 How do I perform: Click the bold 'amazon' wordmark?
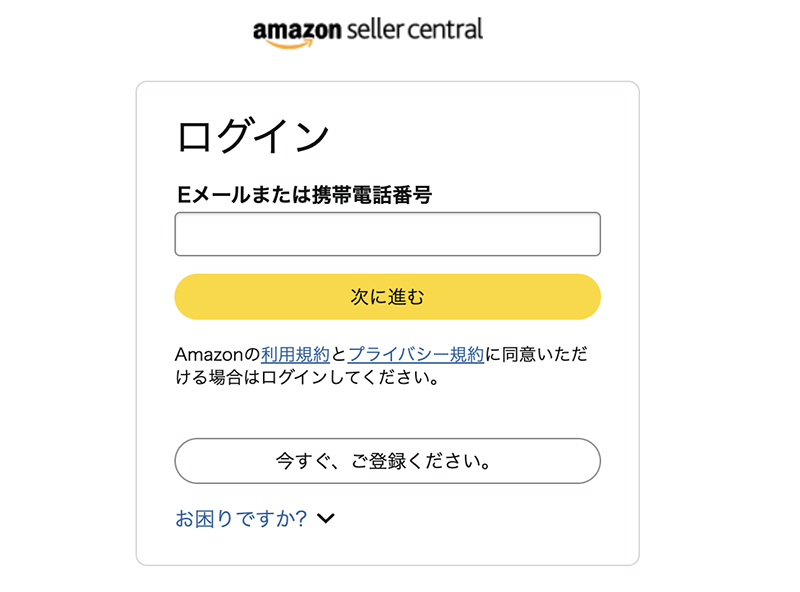point(297,31)
